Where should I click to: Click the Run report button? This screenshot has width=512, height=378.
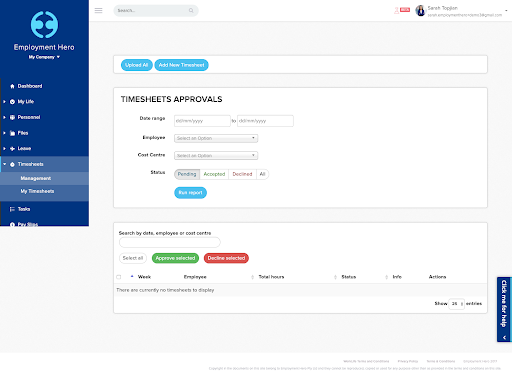(190, 193)
